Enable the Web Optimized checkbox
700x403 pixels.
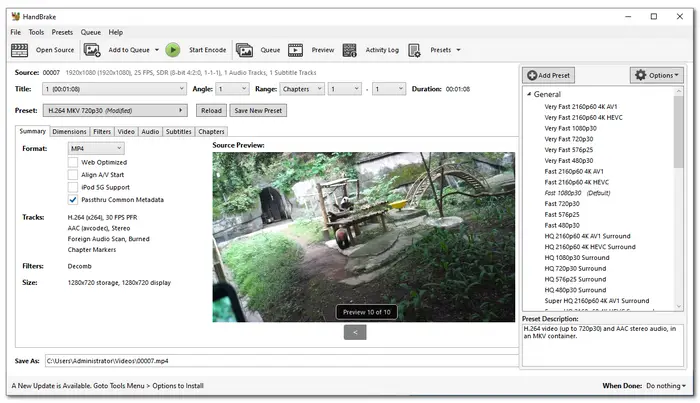(x=73, y=162)
